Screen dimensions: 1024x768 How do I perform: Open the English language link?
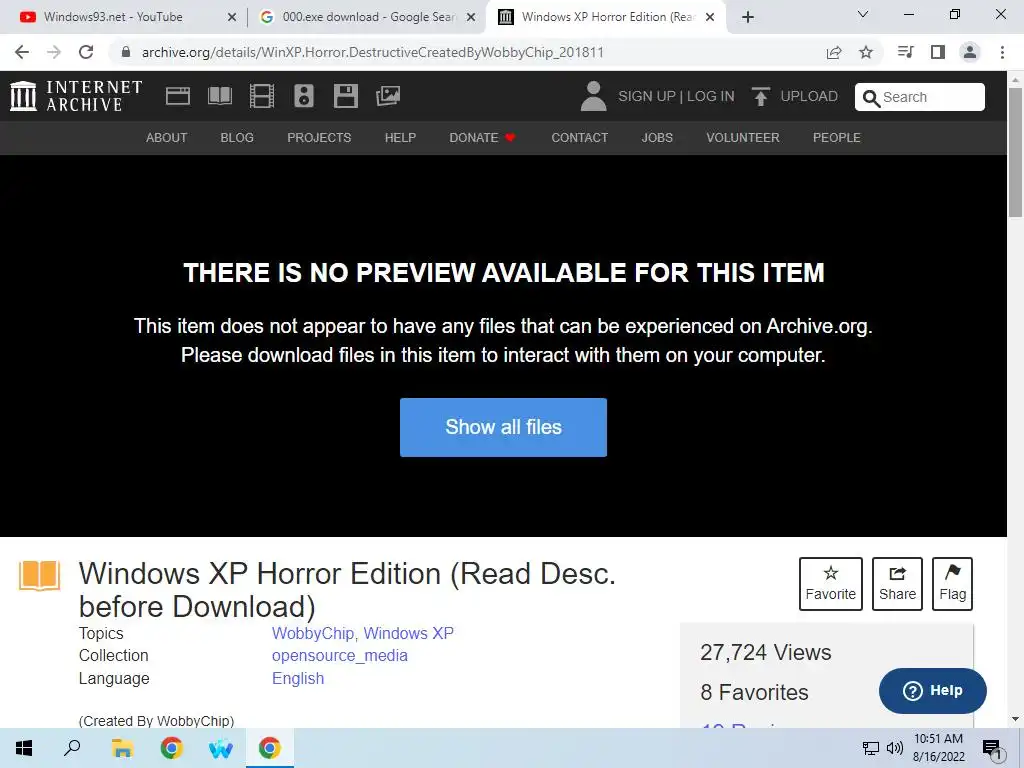tap(298, 679)
